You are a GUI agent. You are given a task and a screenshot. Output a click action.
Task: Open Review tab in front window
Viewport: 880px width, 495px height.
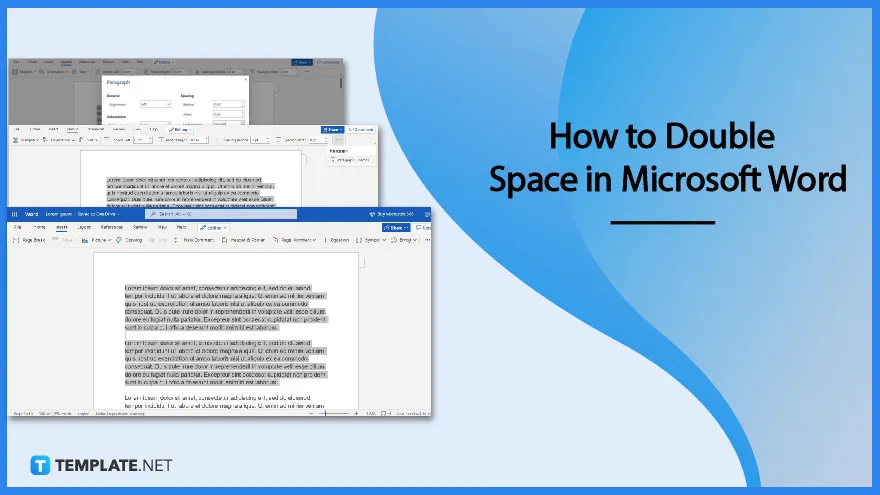click(x=140, y=228)
